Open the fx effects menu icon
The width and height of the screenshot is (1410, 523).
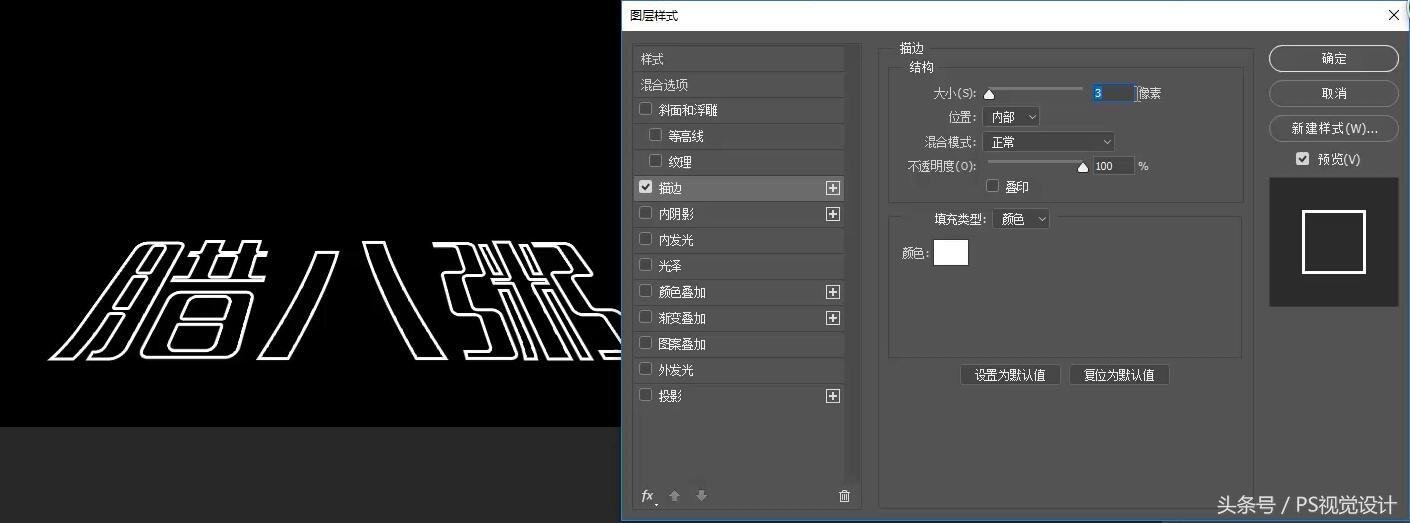click(x=648, y=496)
